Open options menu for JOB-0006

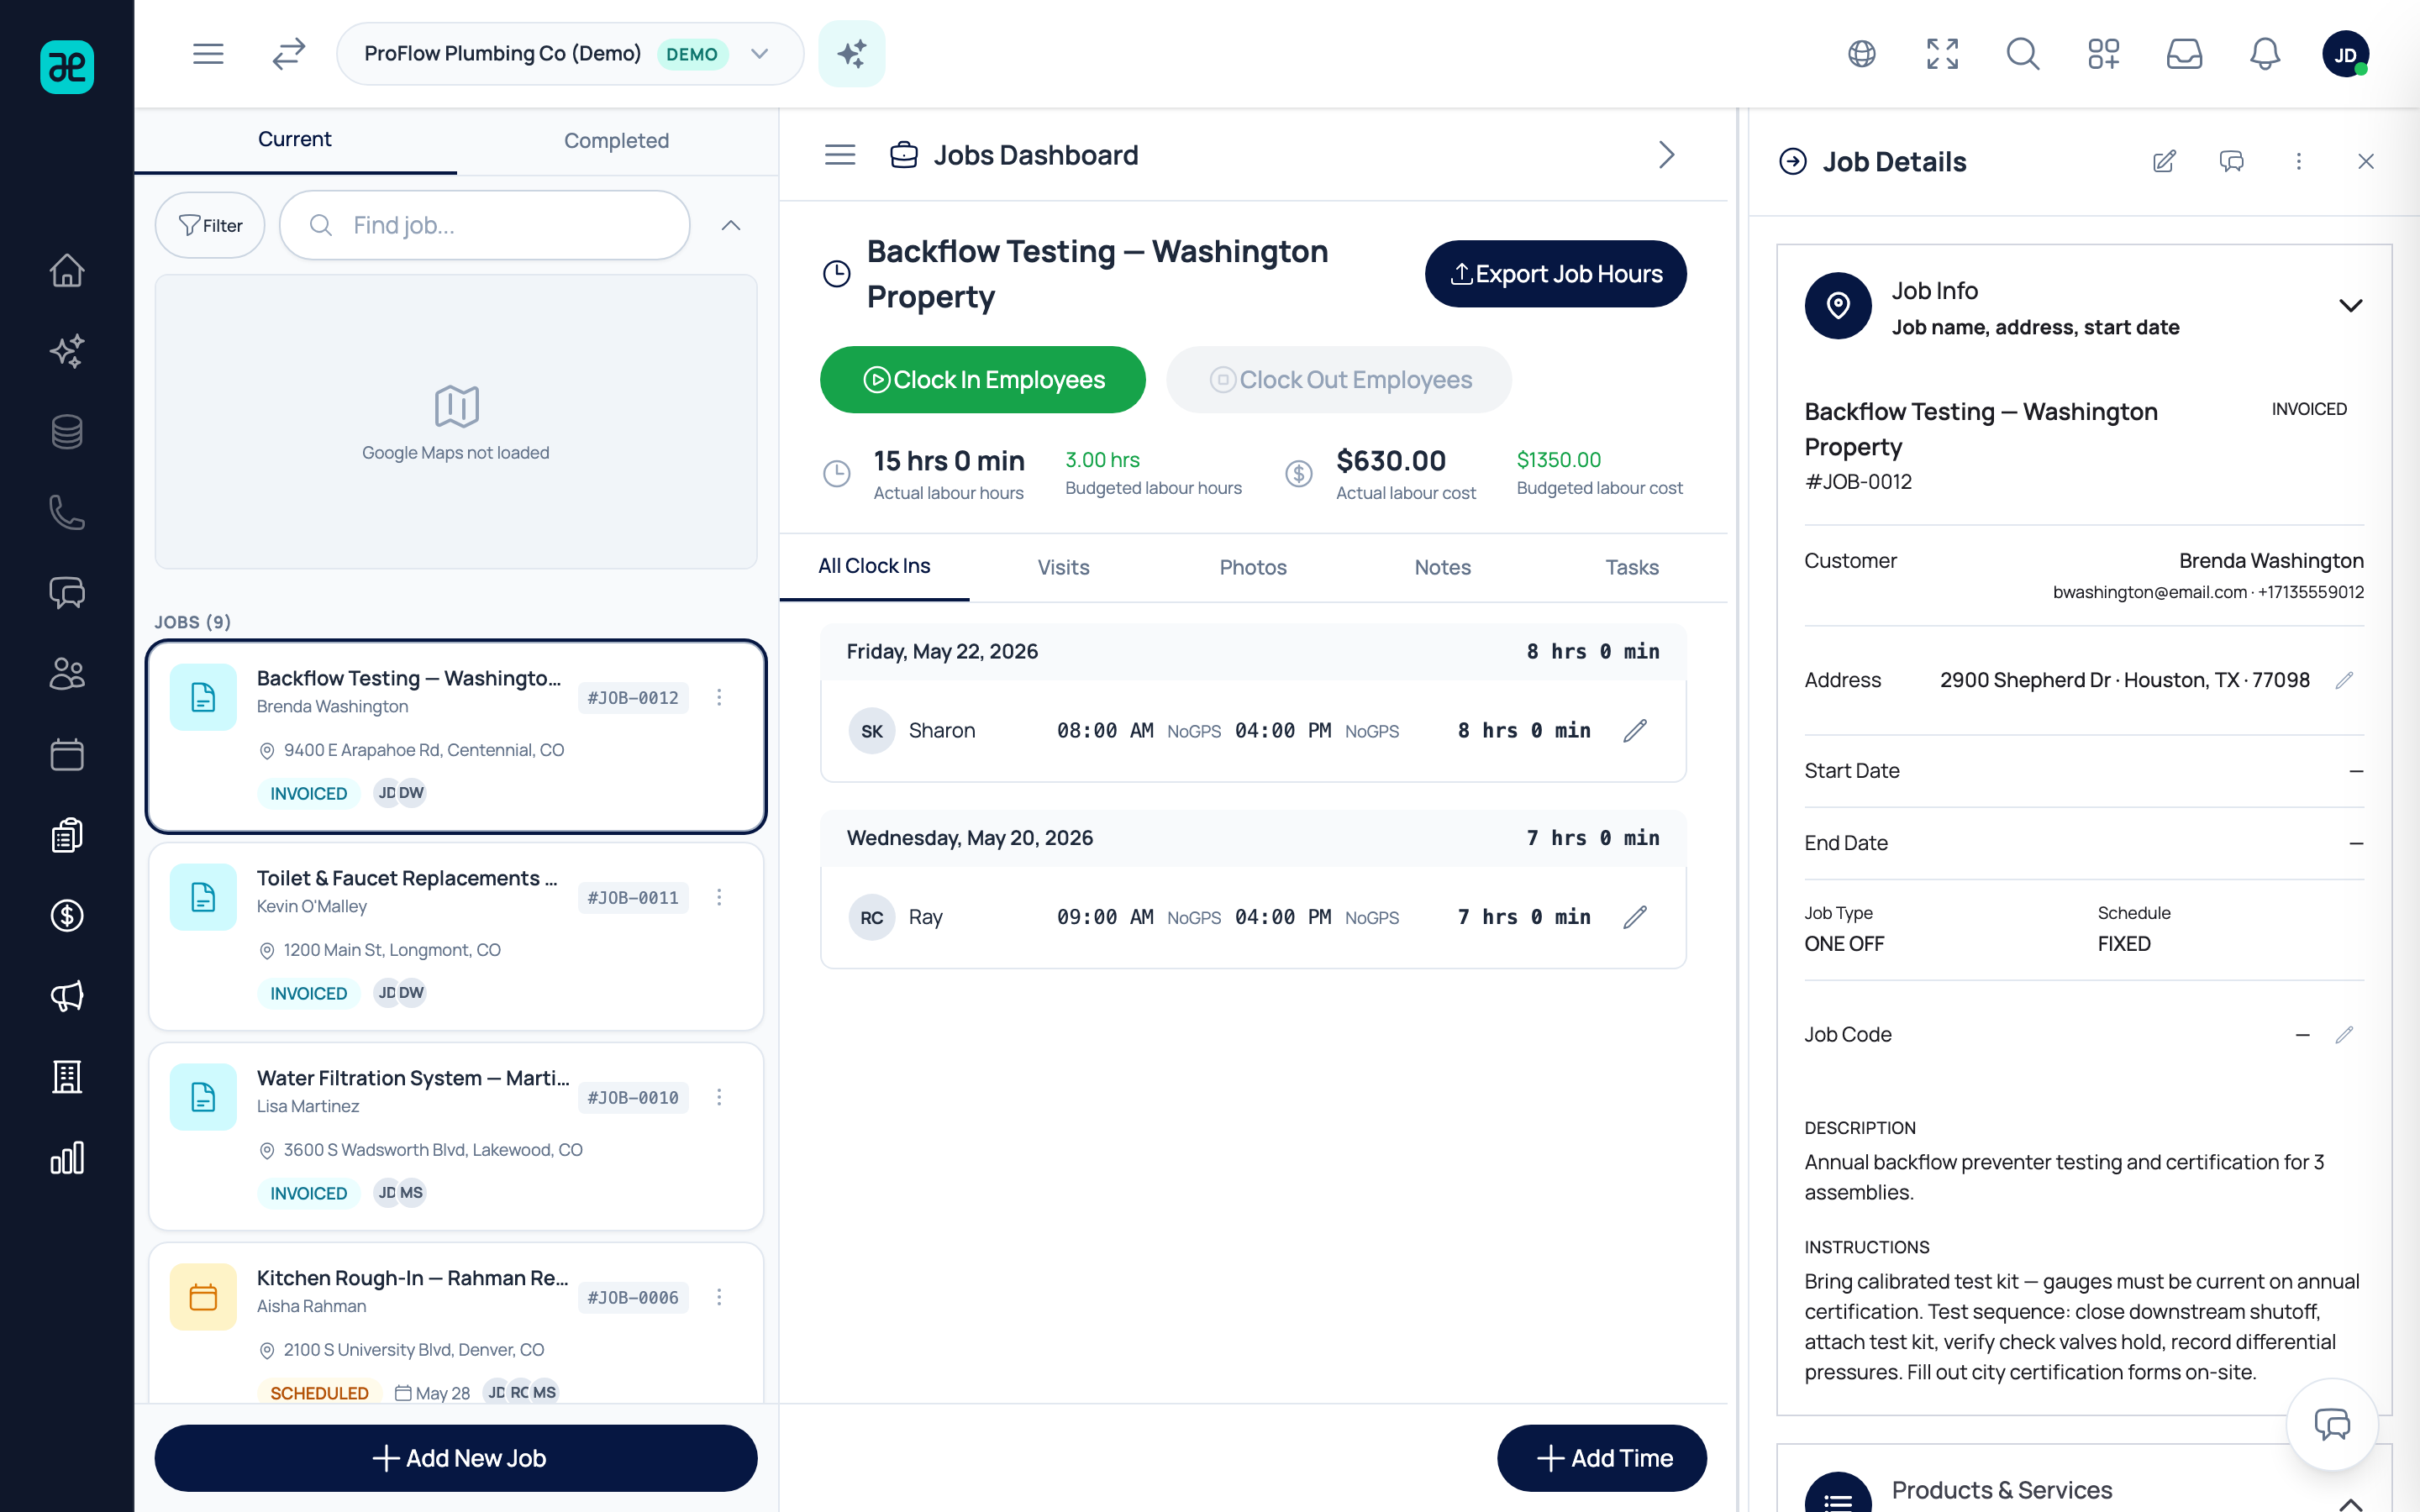[719, 1297]
